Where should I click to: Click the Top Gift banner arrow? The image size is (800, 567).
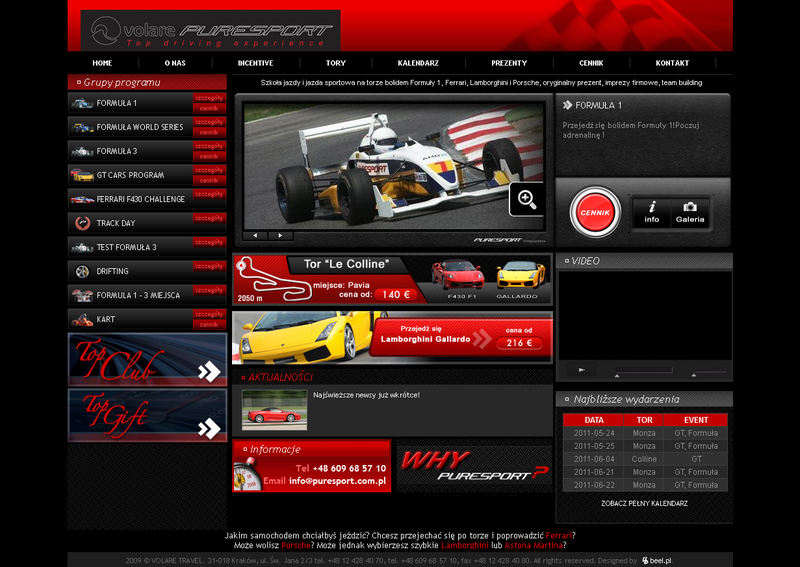pyautogui.click(x=208, y=429)
